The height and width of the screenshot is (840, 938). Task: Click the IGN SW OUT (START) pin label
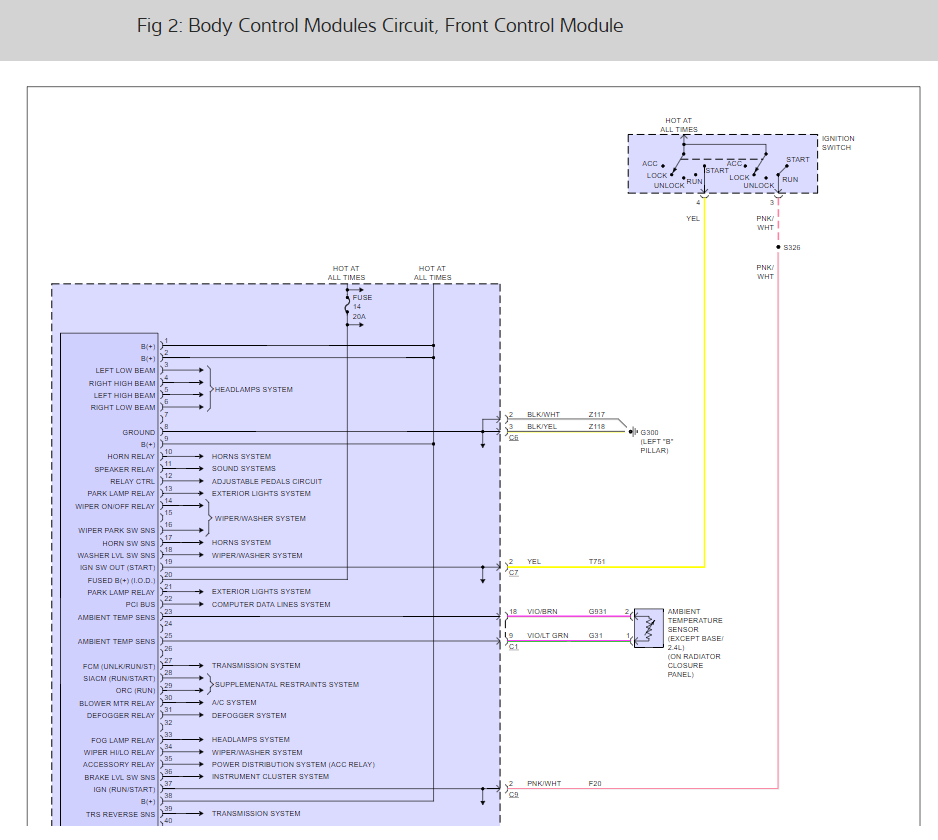(117, 568)
